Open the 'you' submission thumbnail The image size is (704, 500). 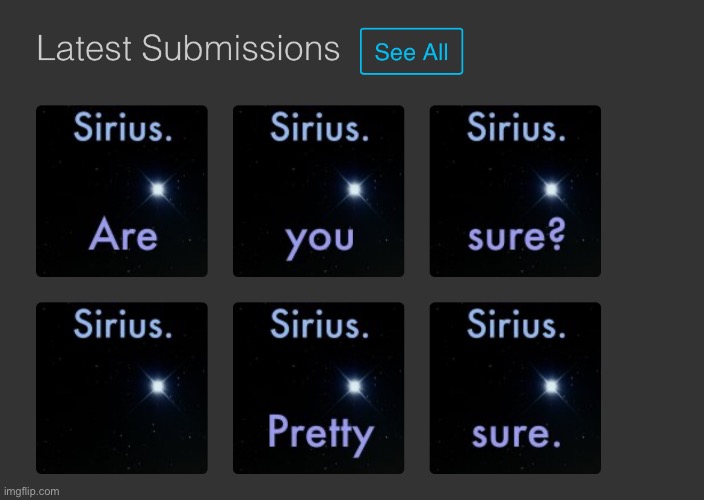(x=318, y=191)
